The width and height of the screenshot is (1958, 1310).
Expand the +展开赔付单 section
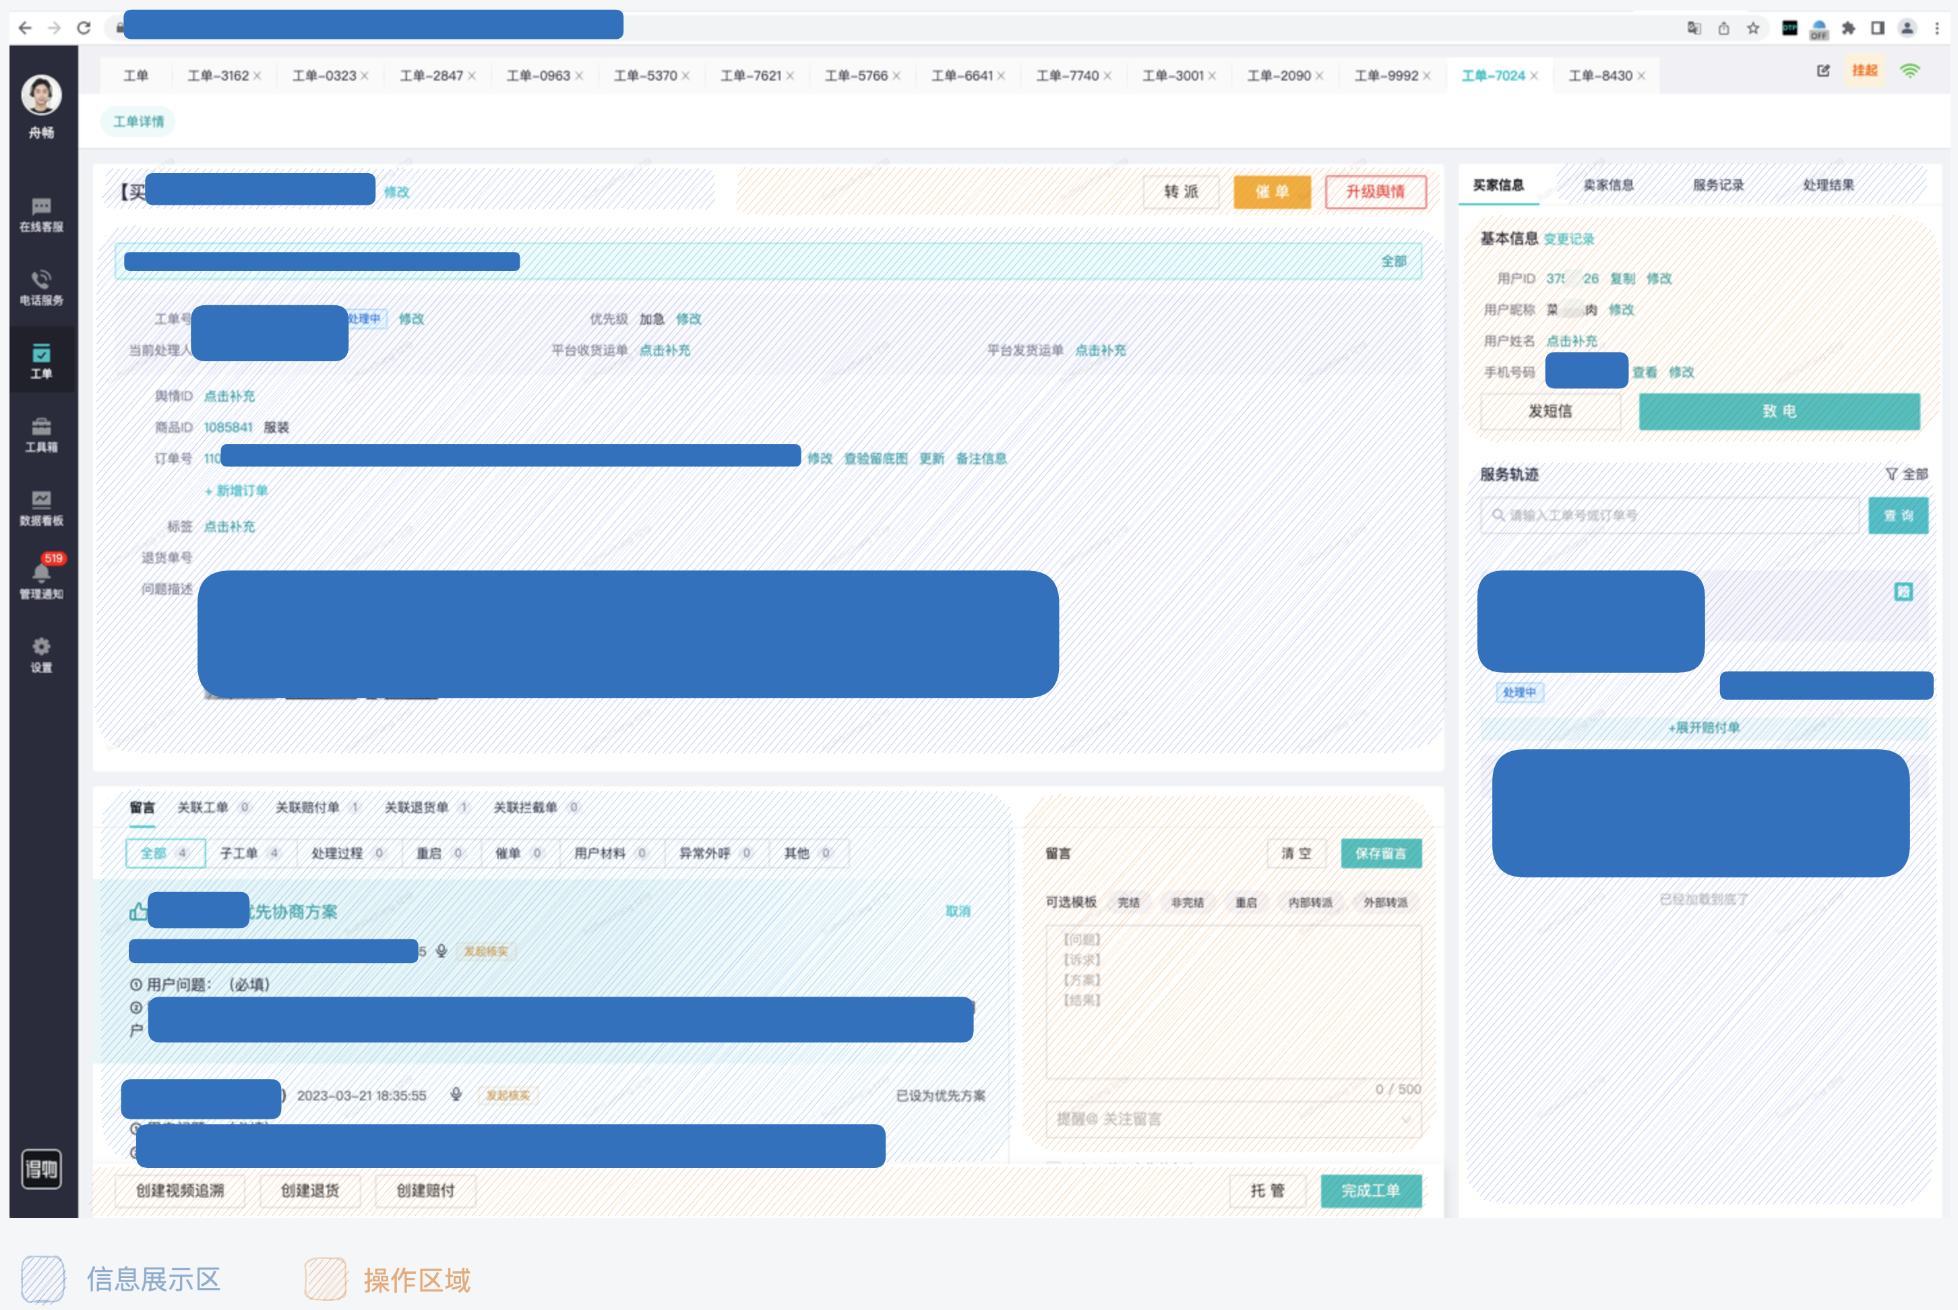1703,727
